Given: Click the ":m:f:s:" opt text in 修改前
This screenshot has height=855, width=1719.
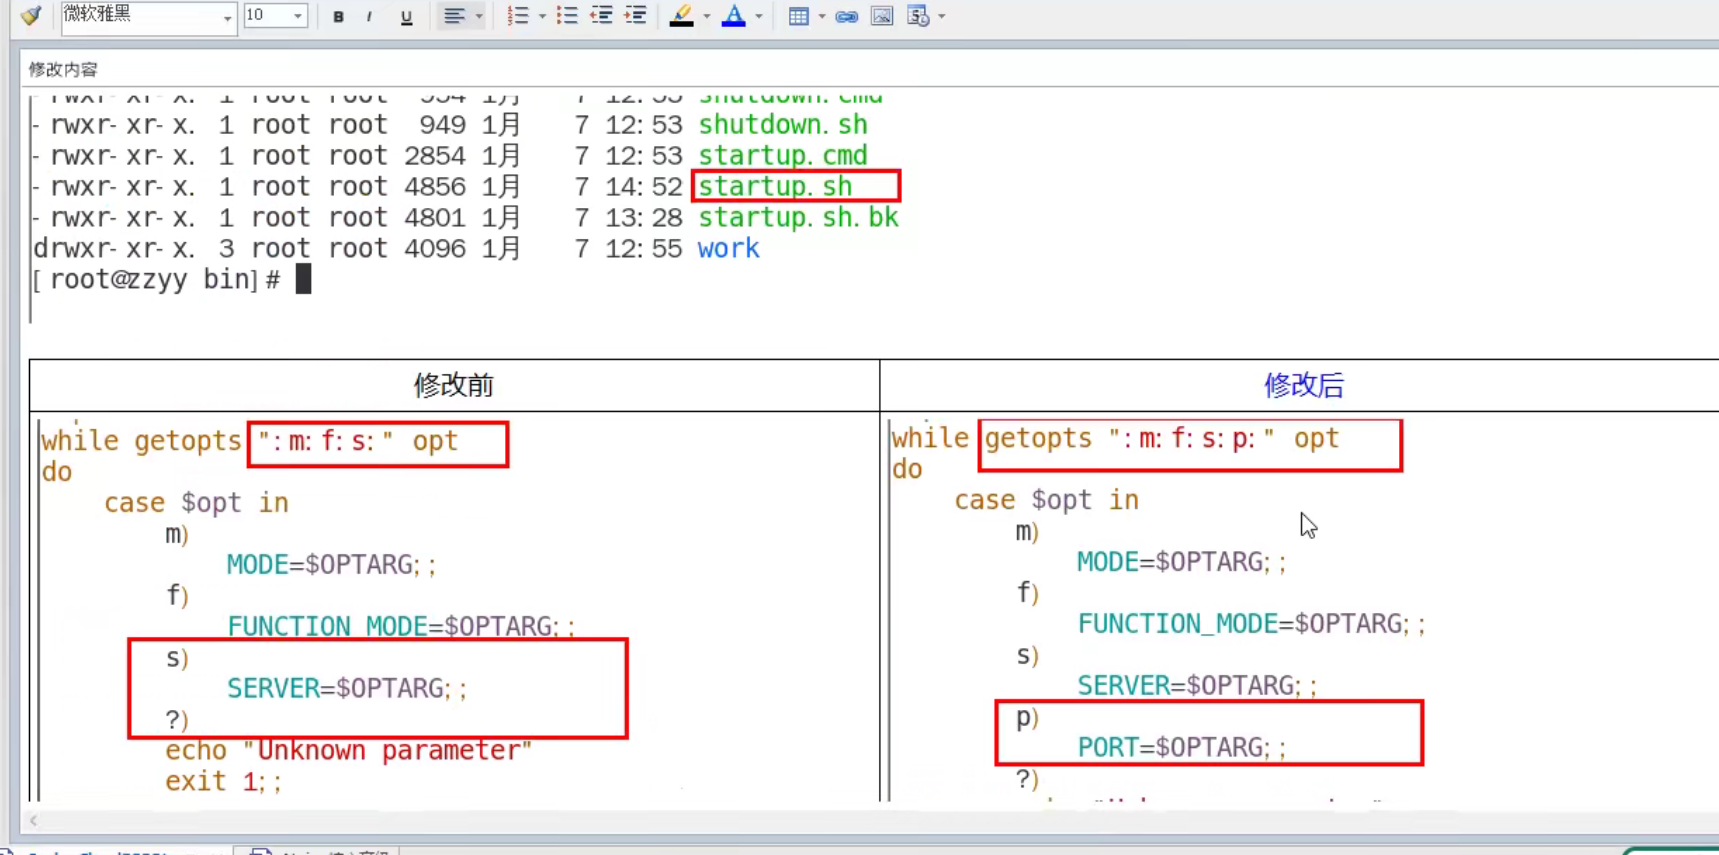Looking at the screenshot, I should (x=358, y=442).
